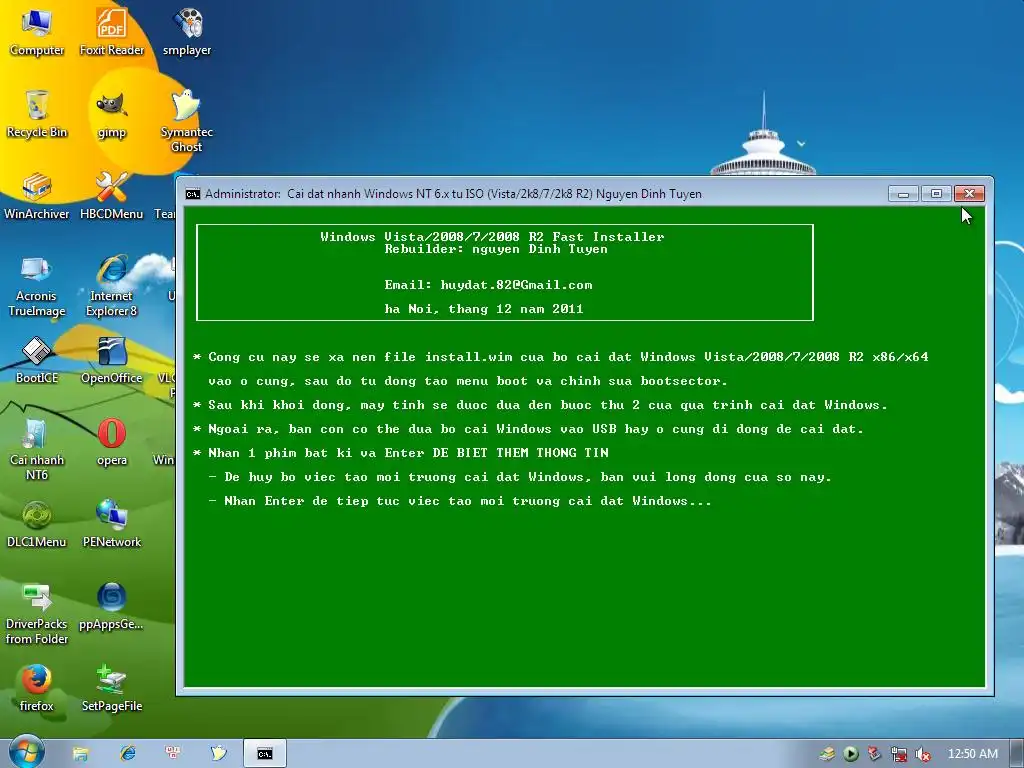Viewport: 1024px width, 768px height.
Task: Click the firefox desktop icon
Action: tap(37, 688)
